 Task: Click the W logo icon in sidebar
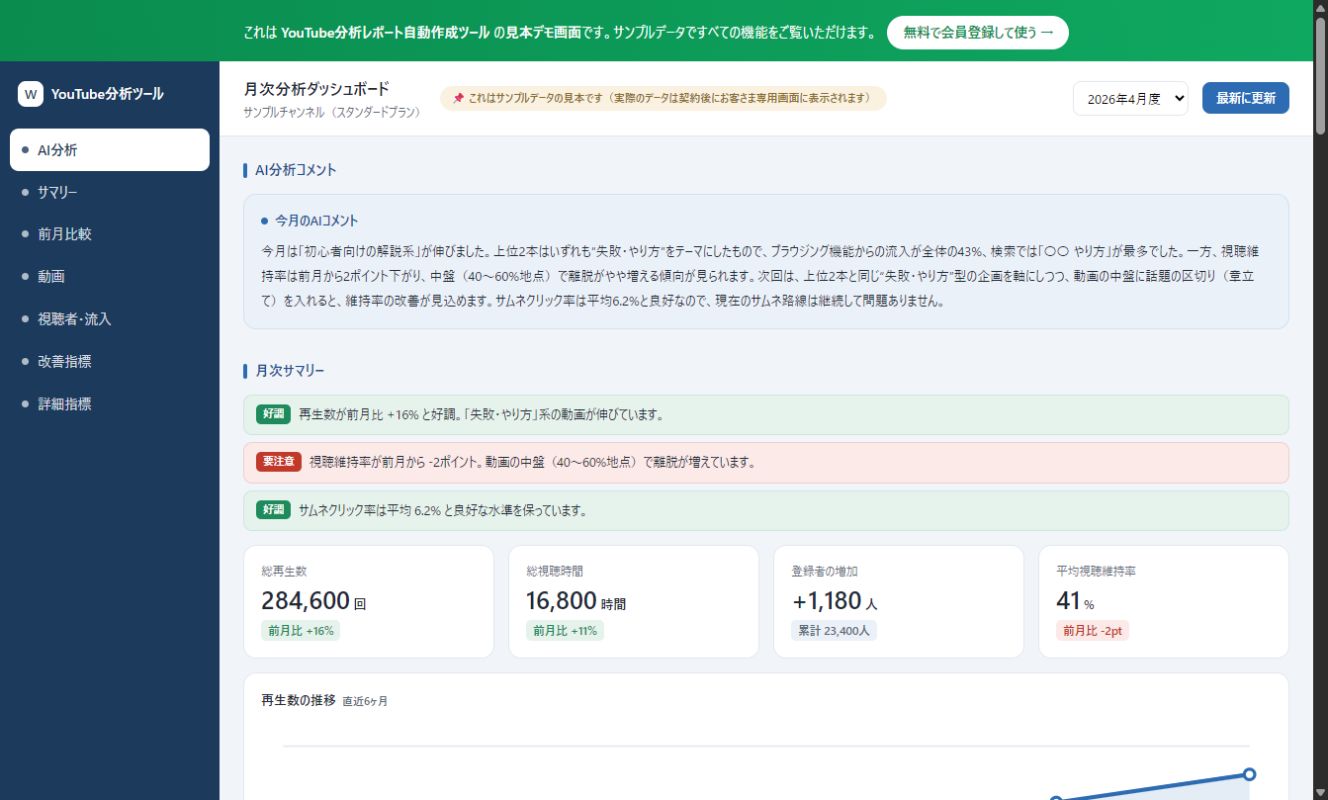(31, 94)
